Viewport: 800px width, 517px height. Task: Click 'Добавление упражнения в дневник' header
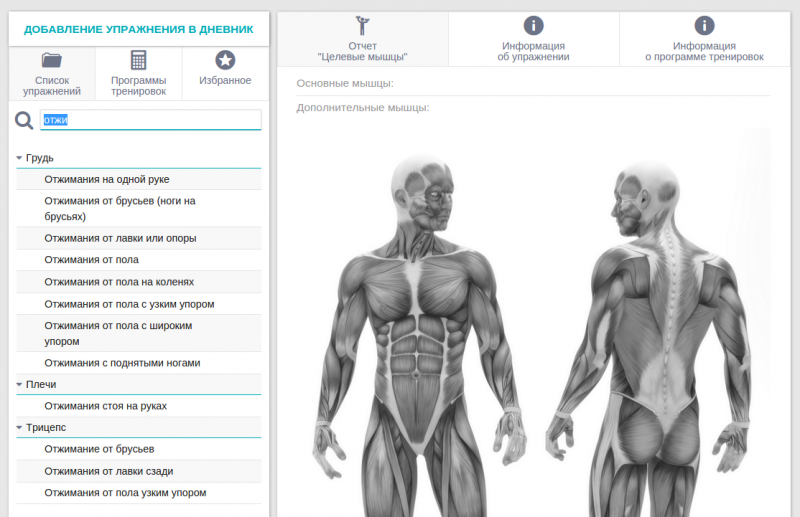click(139, 29)
